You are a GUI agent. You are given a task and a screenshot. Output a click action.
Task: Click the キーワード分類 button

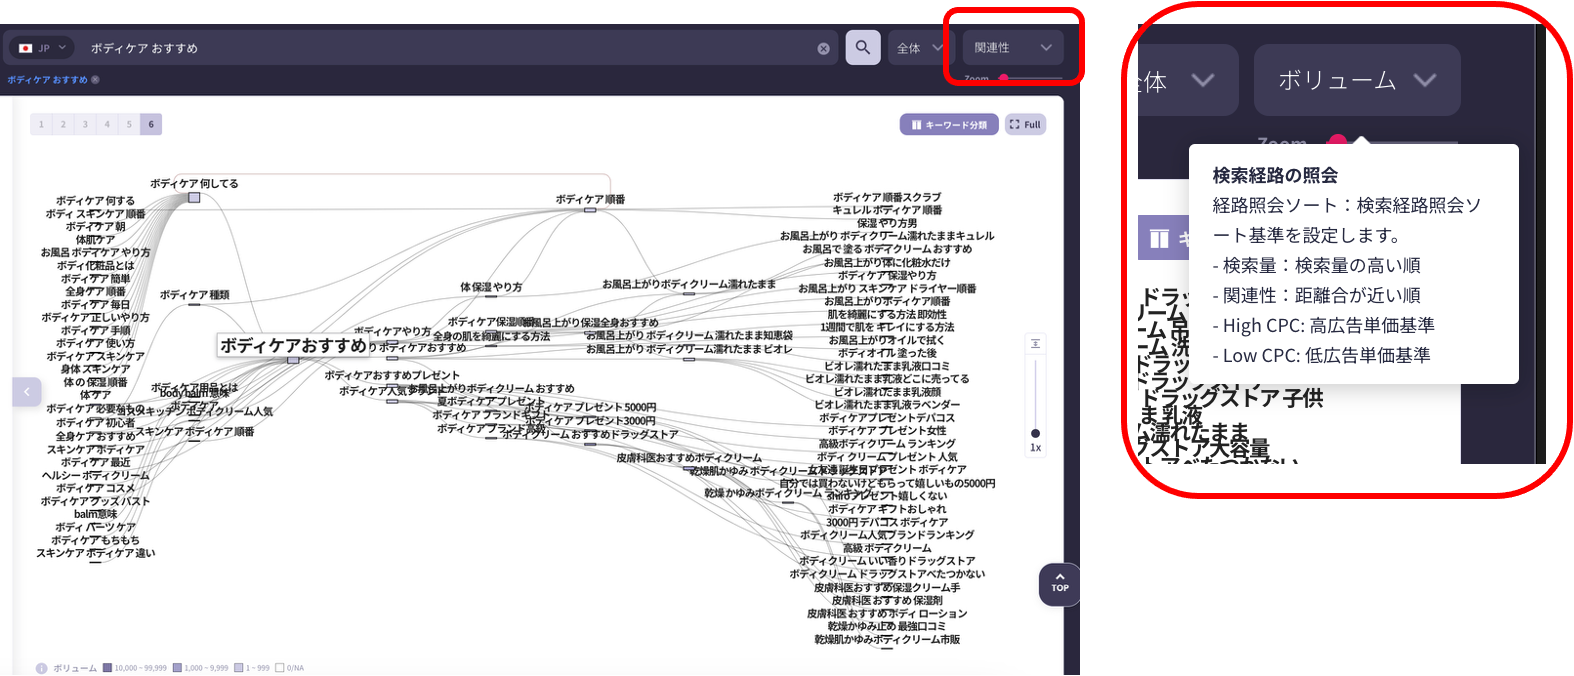949,124
